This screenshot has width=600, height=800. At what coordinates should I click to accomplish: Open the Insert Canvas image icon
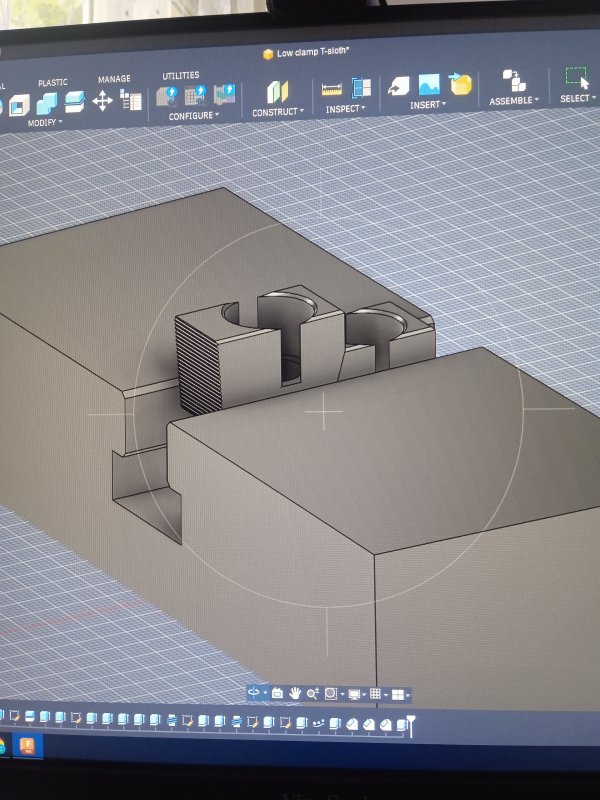(x=429, y=85)
